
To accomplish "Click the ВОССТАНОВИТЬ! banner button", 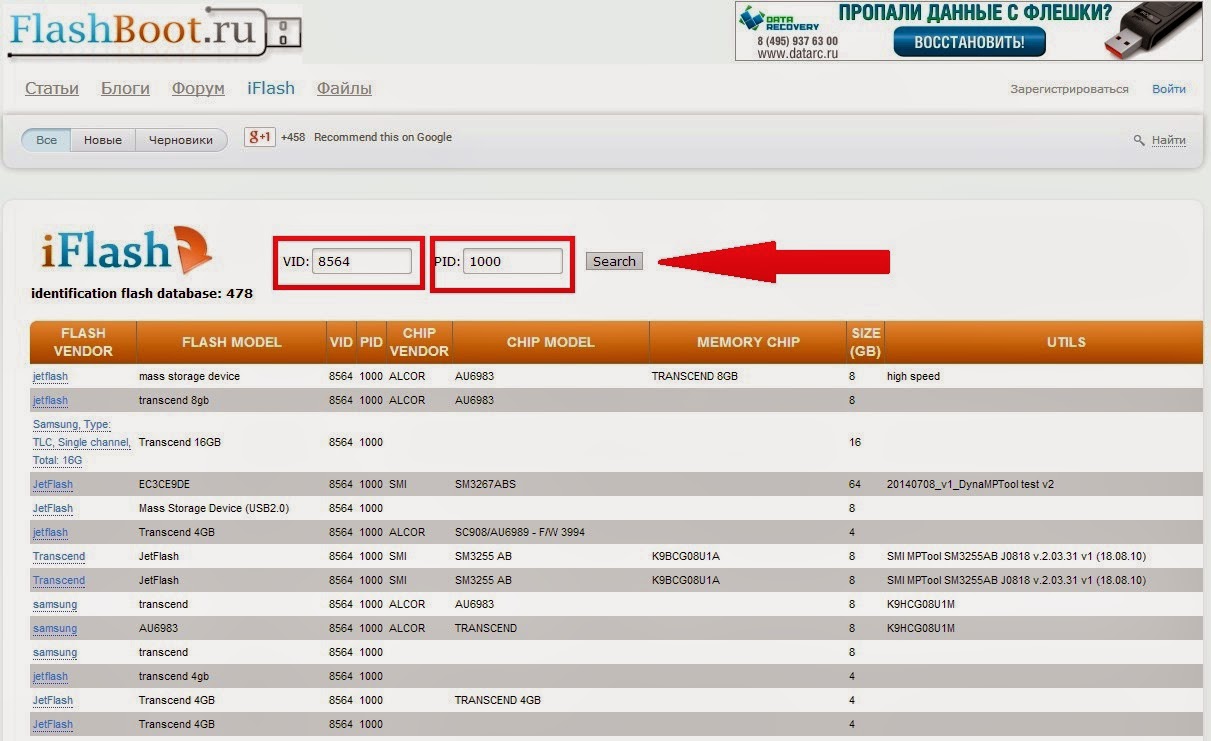I will (x=969, y=42).
